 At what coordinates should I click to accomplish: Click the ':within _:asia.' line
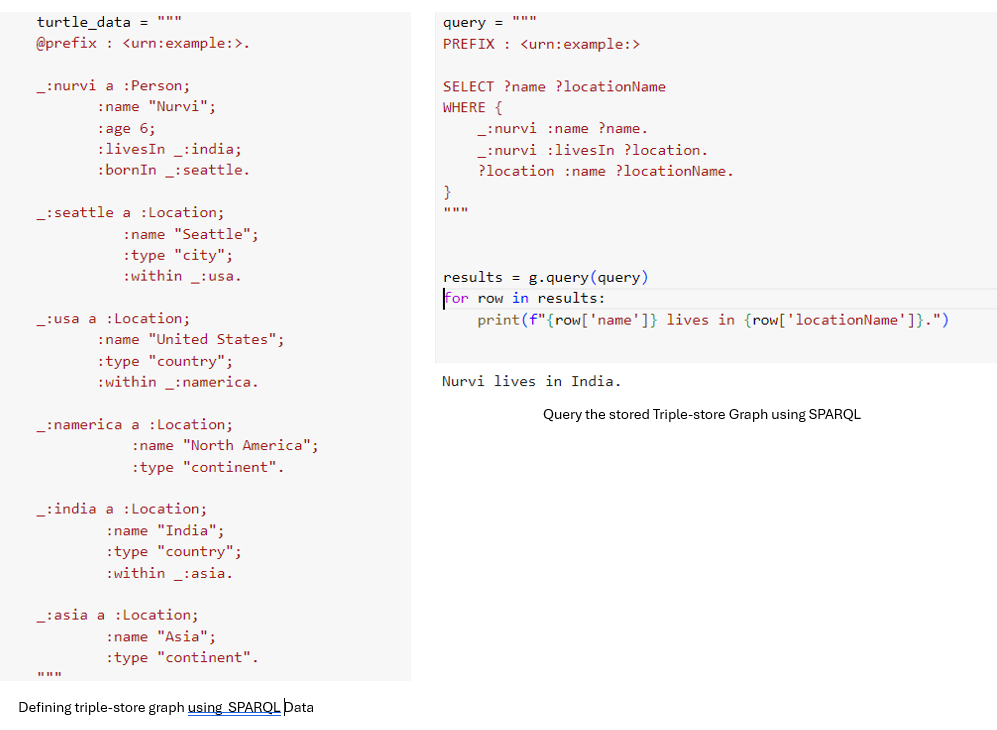tap(170, 574)
